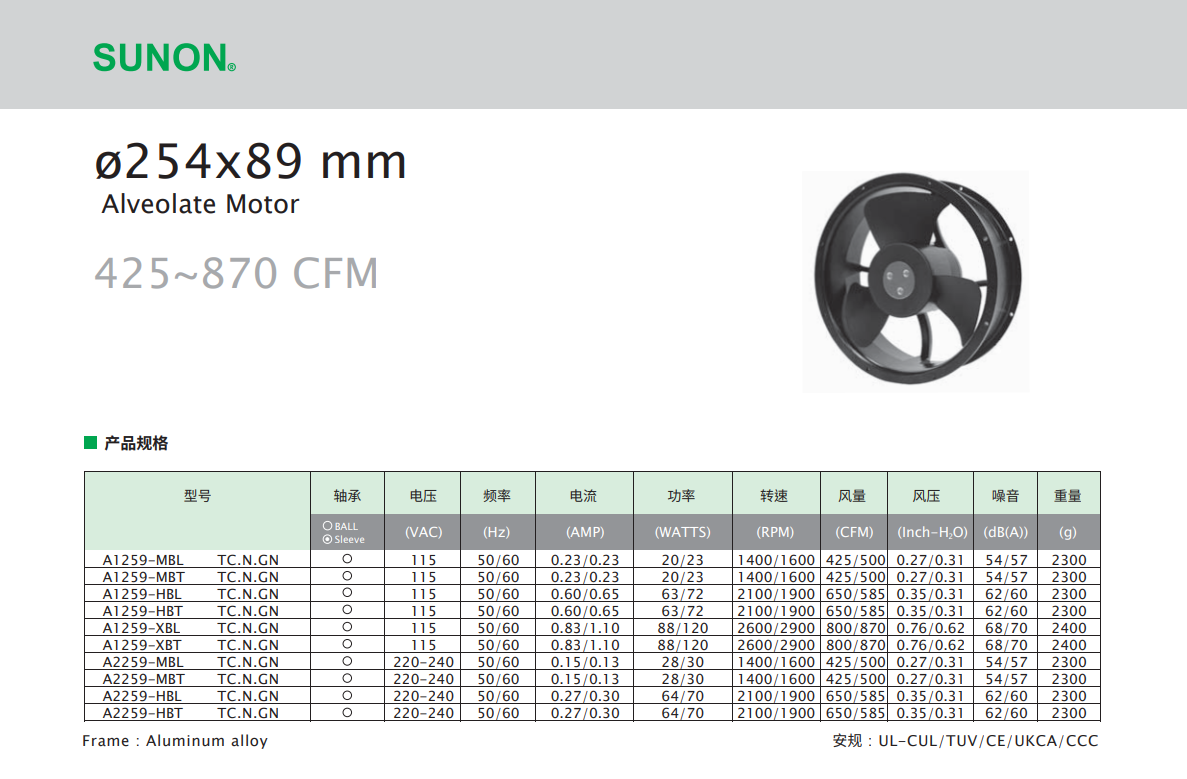
Task: Click the 64/70 power value for A2259-HBL
Action: click(683, 696)
